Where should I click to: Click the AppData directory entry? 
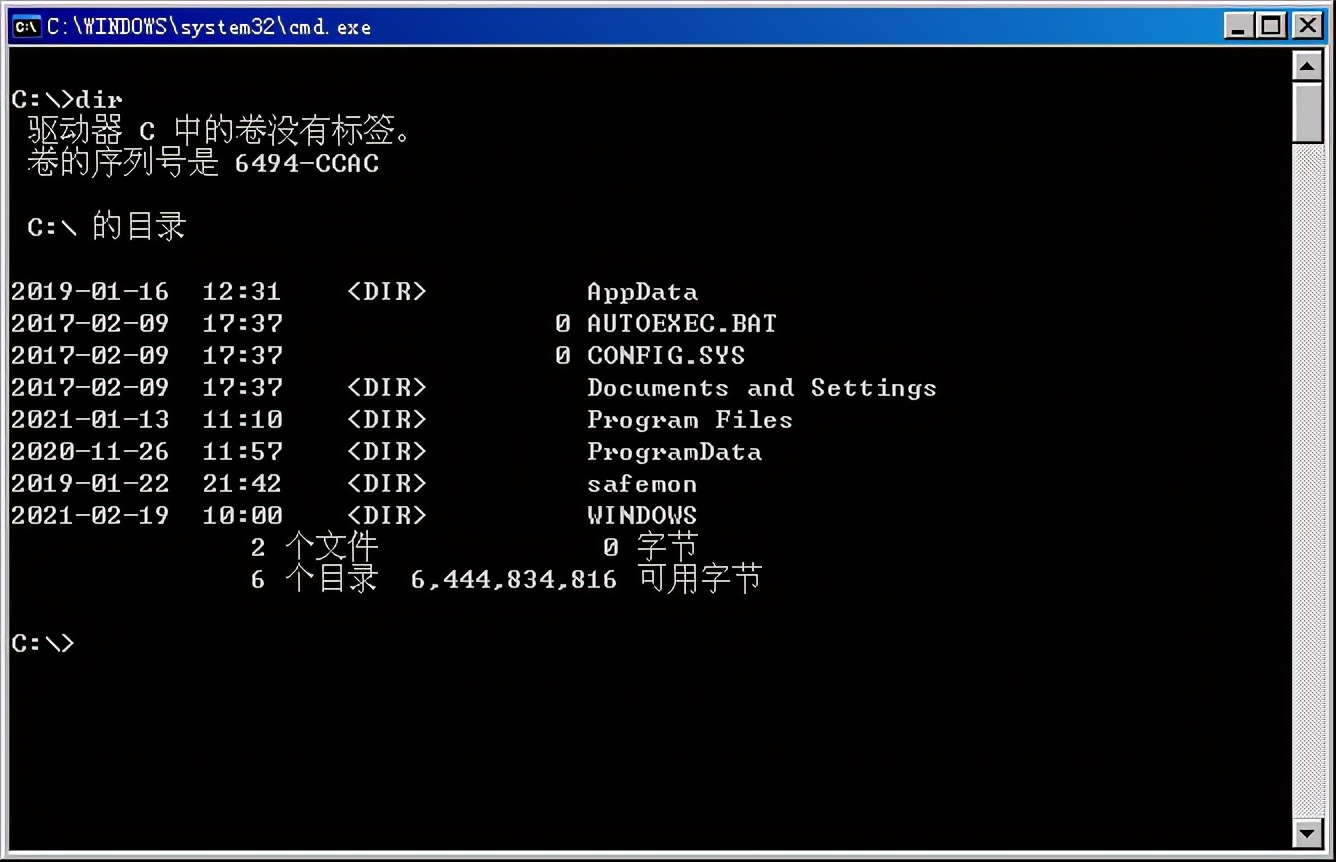[643, 291]
